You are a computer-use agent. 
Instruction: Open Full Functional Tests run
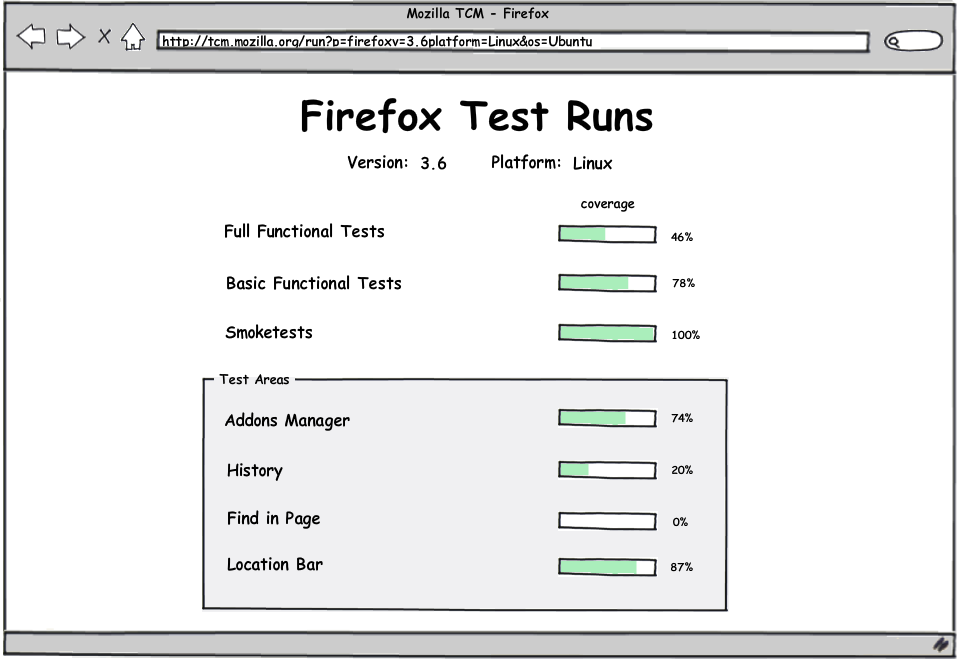click(304, 231)
